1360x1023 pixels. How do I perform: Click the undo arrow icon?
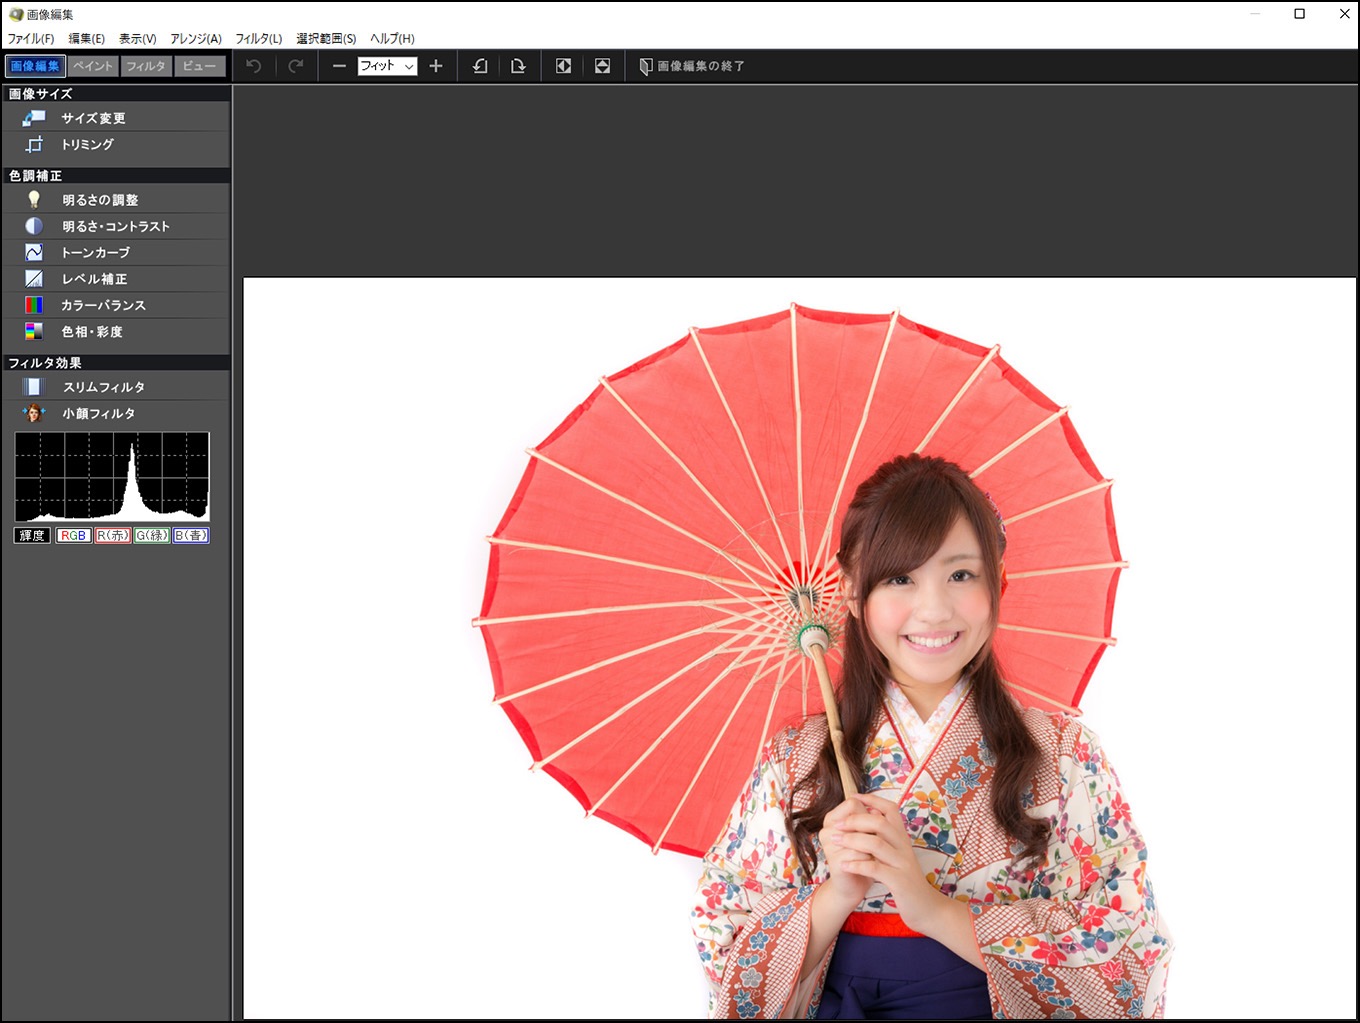(x=254, y=66)
